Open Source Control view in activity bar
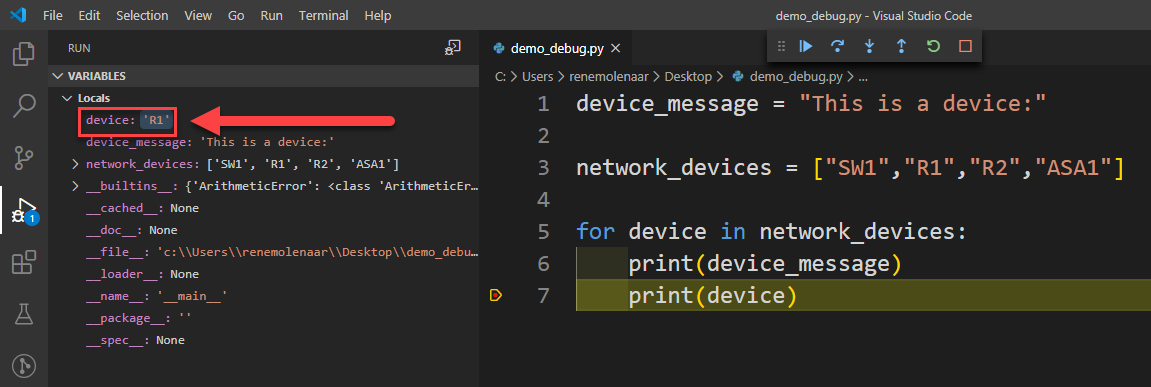This screenshot has height=387, width=1151. (24, 158)
